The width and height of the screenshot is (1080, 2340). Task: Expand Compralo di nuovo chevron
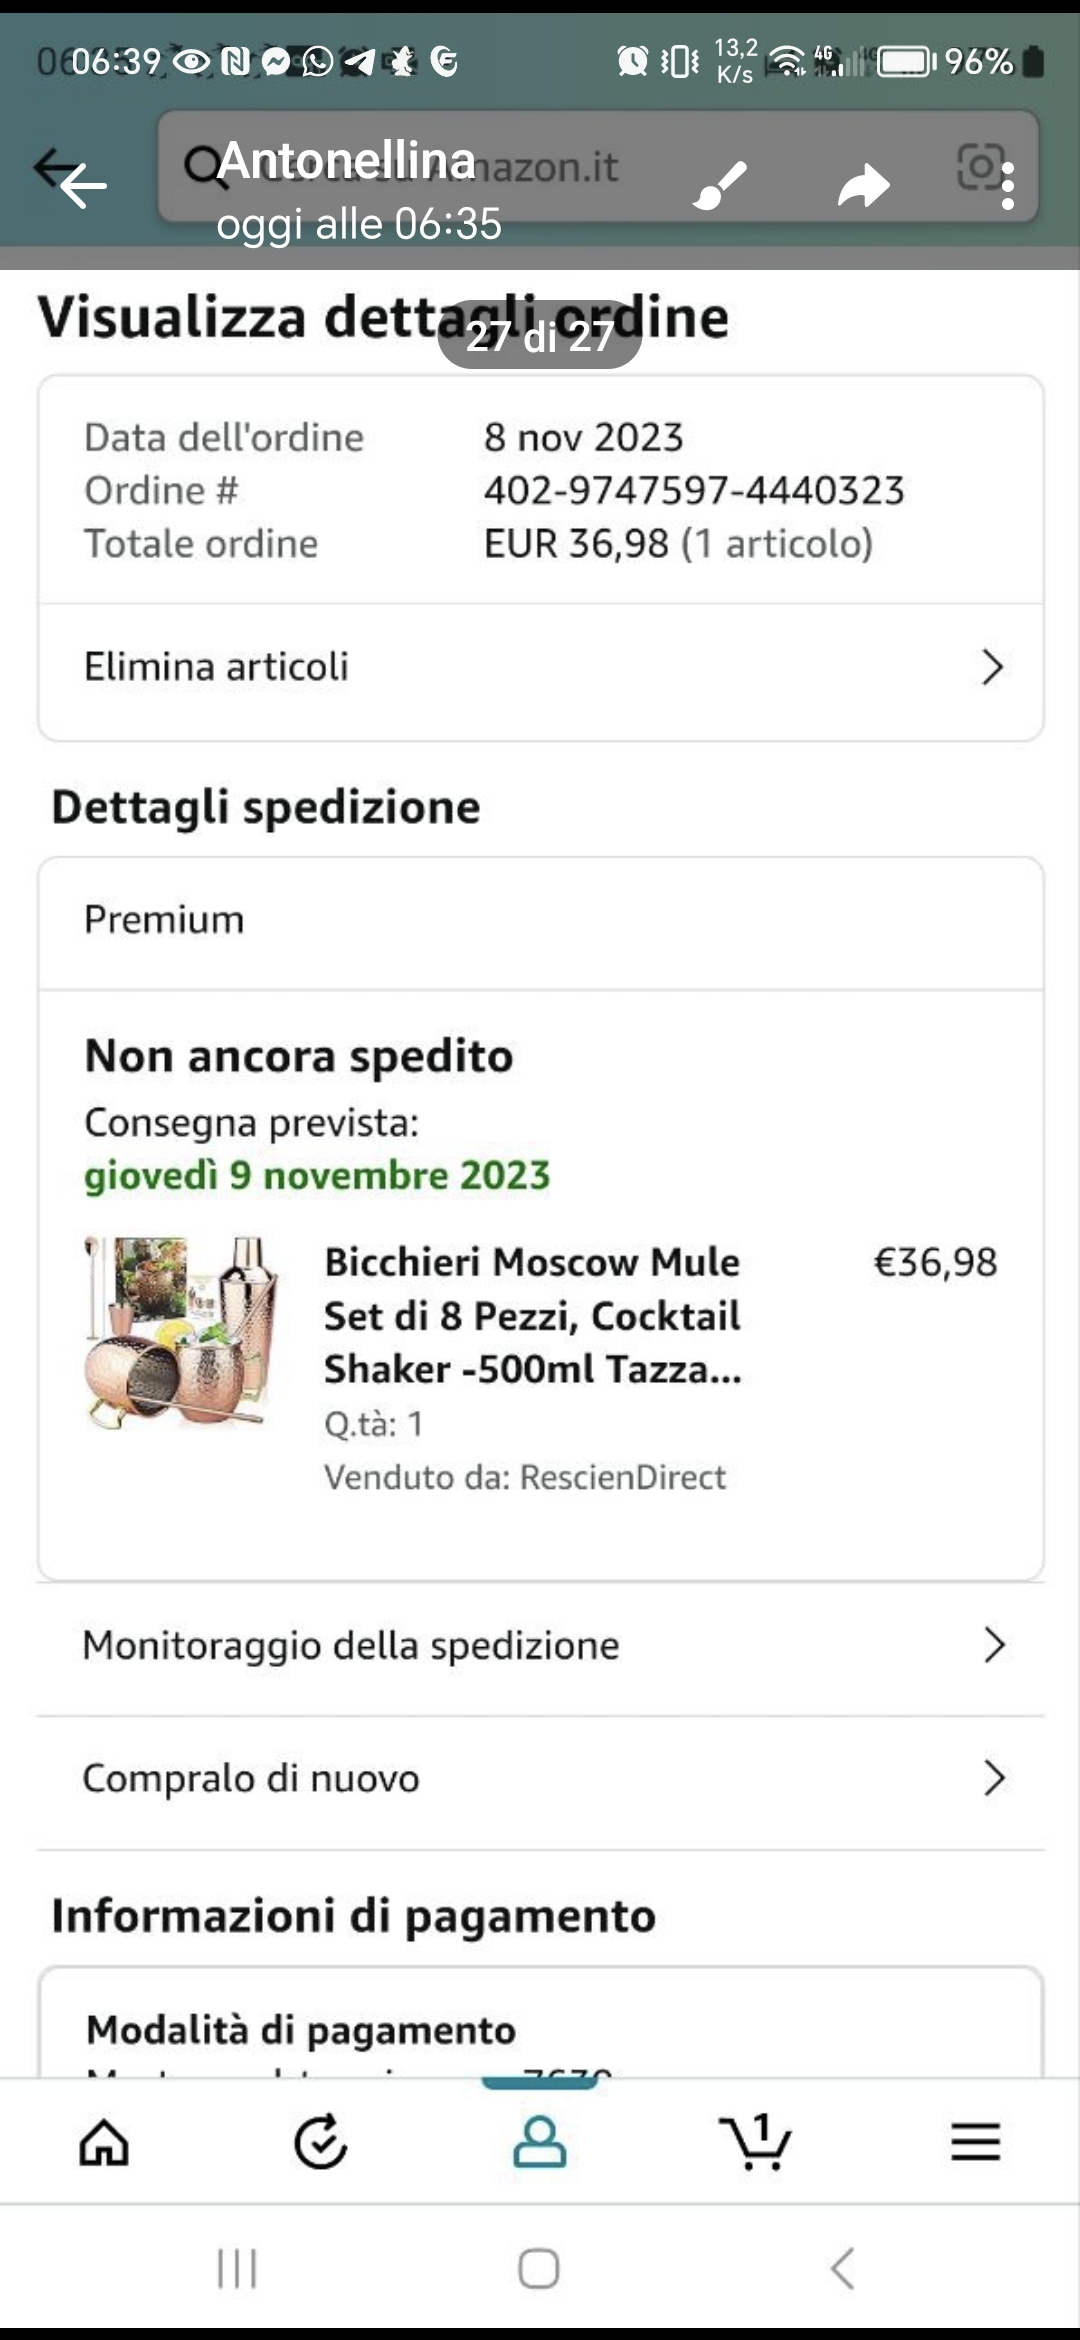coord(994,1778)
